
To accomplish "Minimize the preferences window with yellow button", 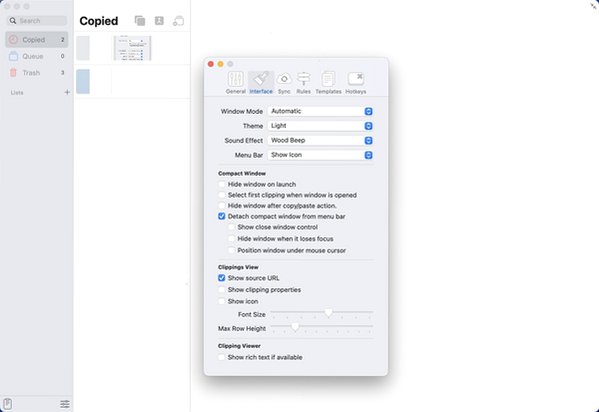I will pos(220,64).
